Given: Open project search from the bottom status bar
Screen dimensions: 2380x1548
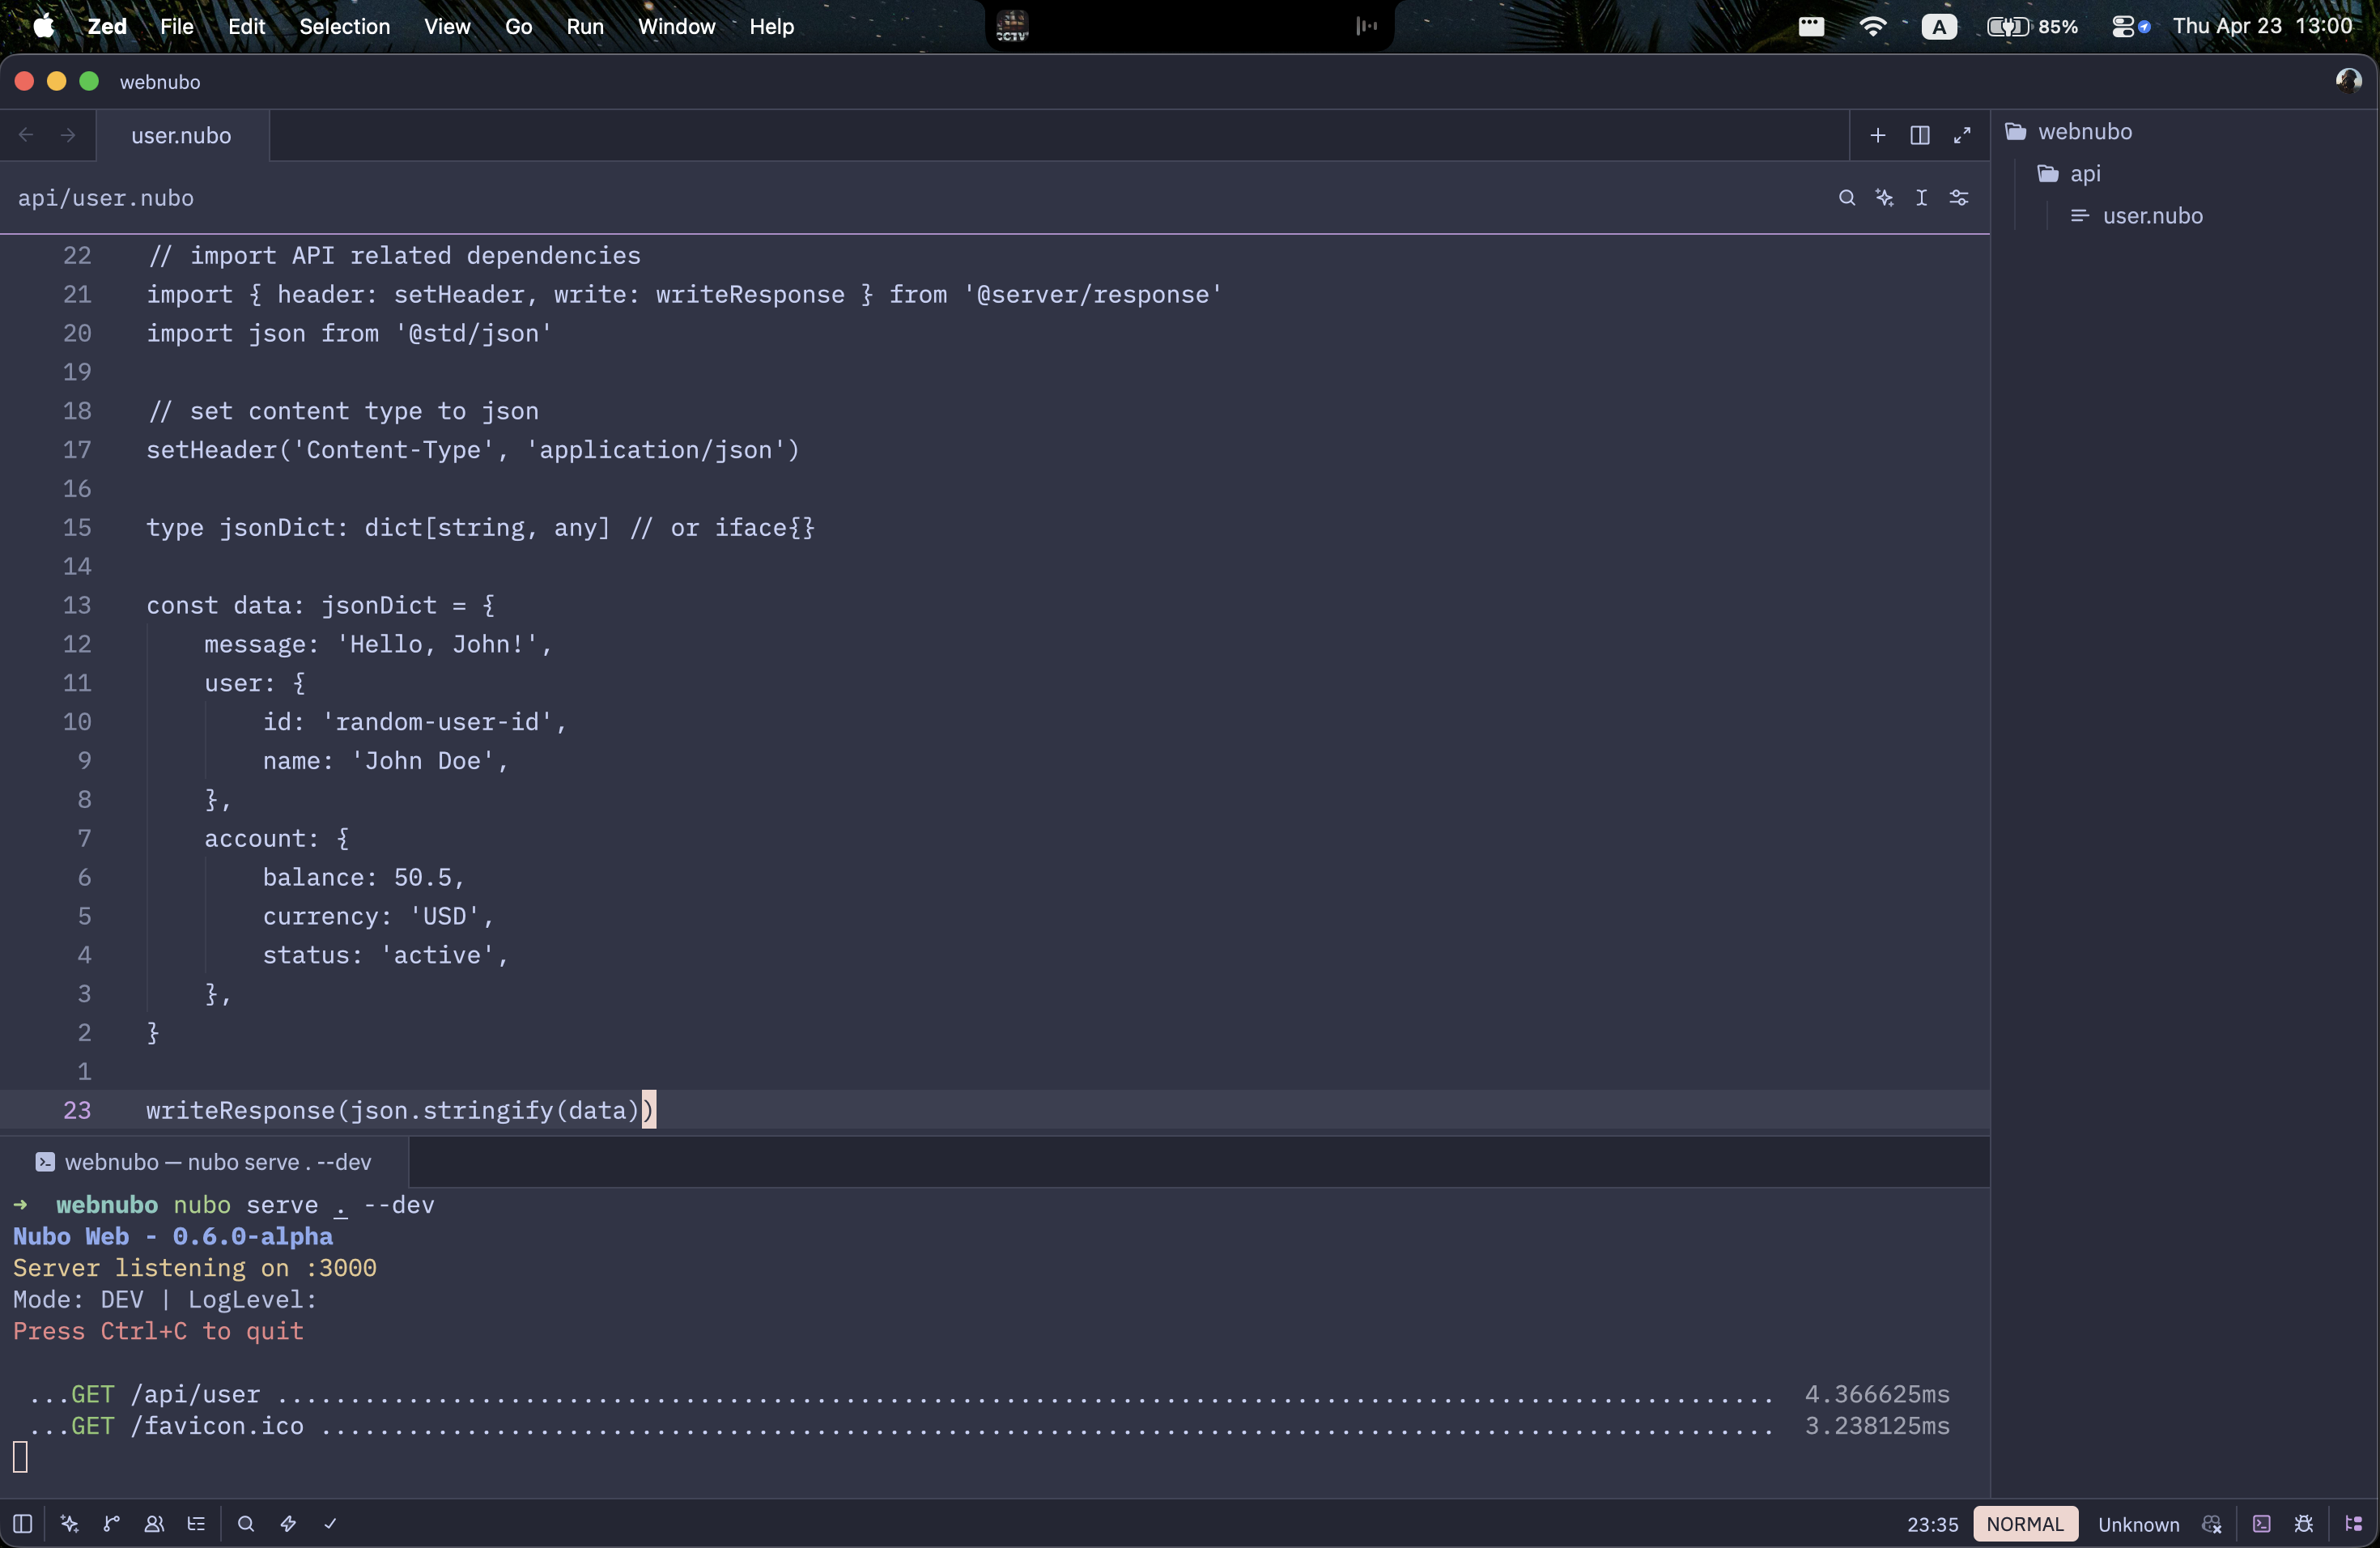Looking at the screenshot, I should 246,1524.
